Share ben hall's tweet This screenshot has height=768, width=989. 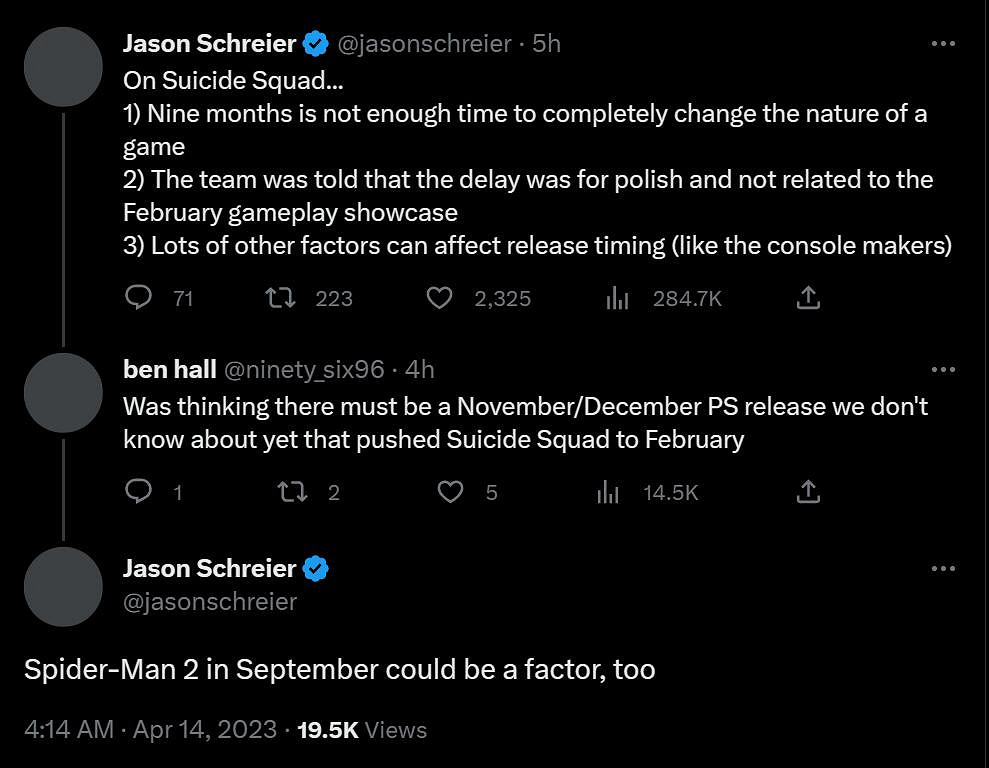(x=808, y=491)
